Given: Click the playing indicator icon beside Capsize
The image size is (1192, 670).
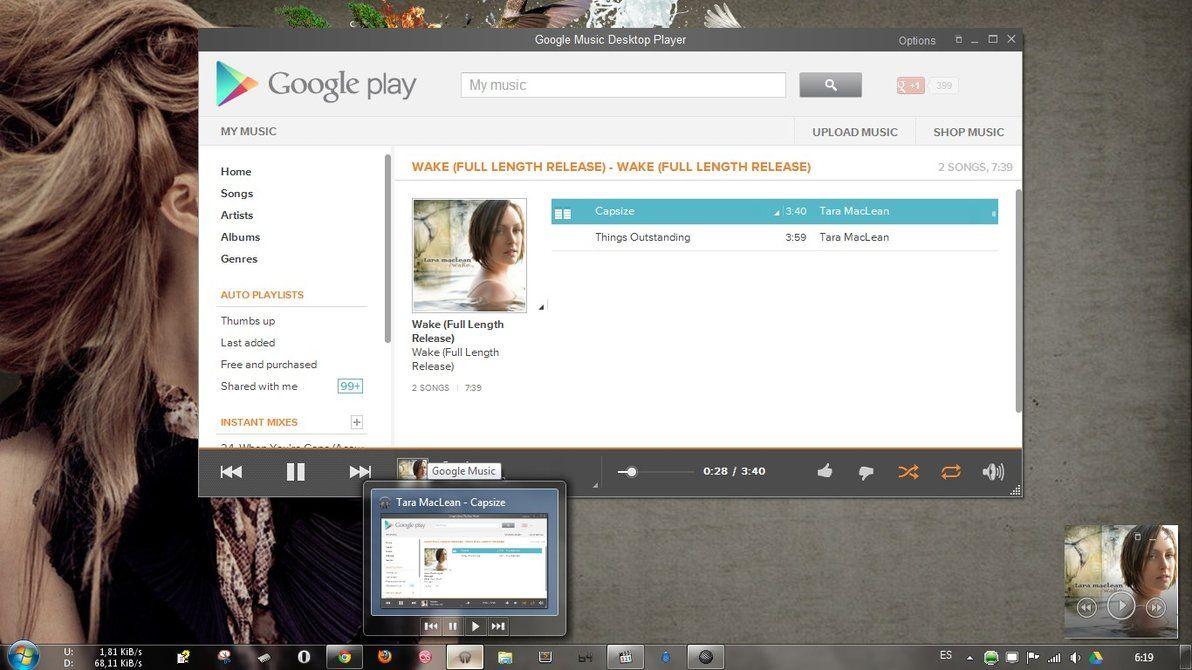Looking at the screenshot, I should pos(563,214).
